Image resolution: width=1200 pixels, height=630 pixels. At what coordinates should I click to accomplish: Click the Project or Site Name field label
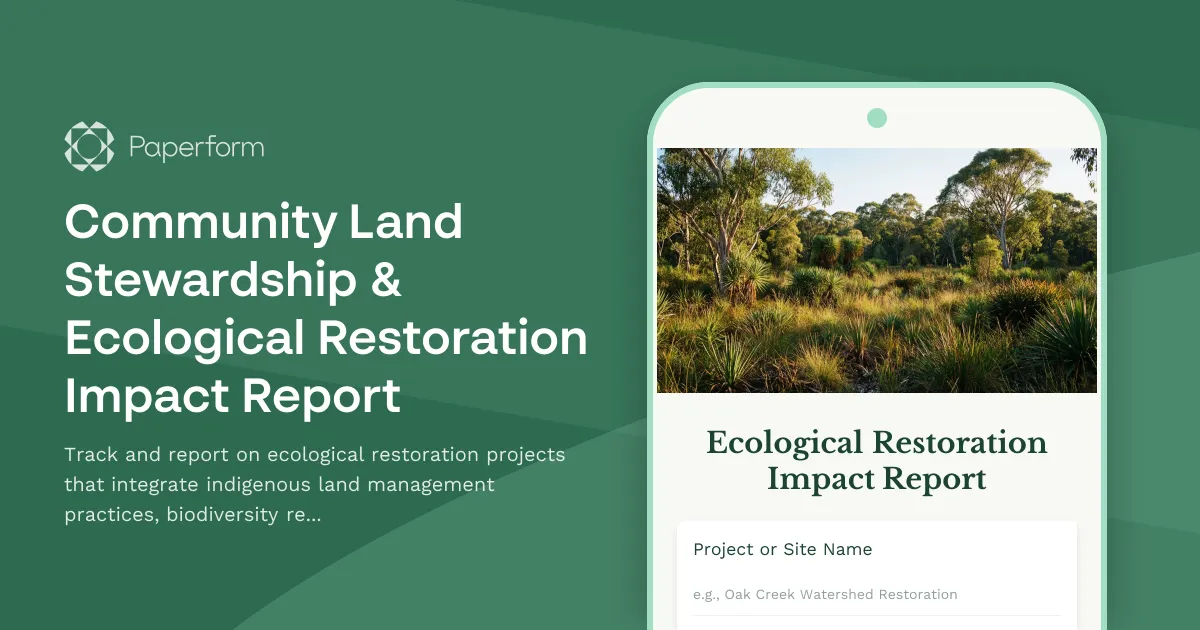coord(782,549)
